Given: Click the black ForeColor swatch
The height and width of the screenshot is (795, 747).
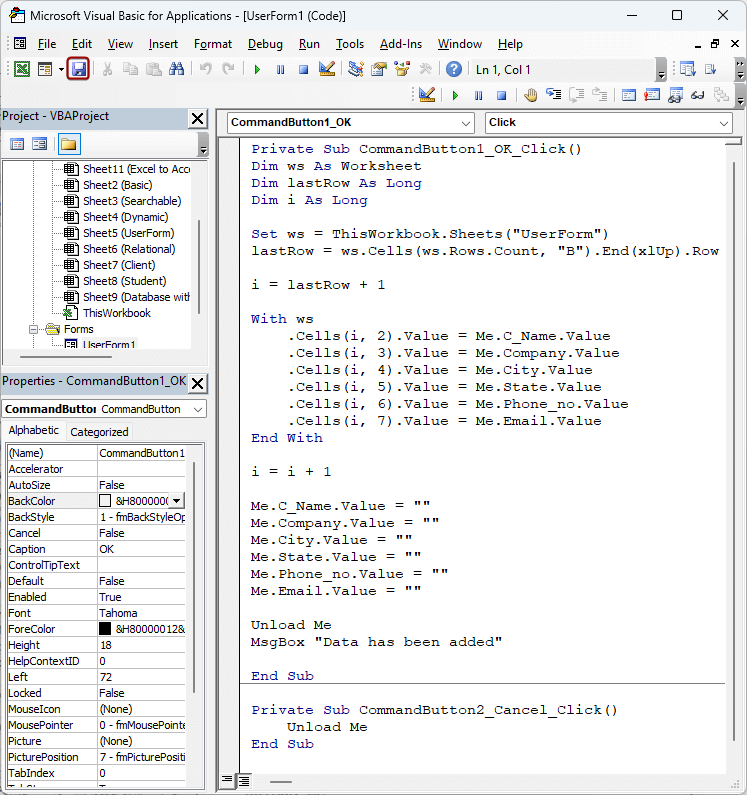Looking at the screenshot, I should (105, 629).
